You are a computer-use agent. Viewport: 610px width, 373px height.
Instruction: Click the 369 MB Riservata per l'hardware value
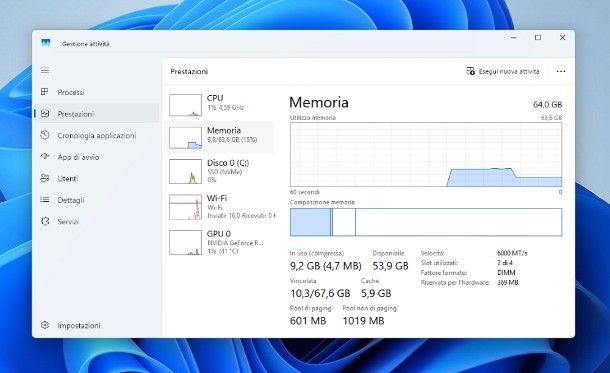click(508, 282)
